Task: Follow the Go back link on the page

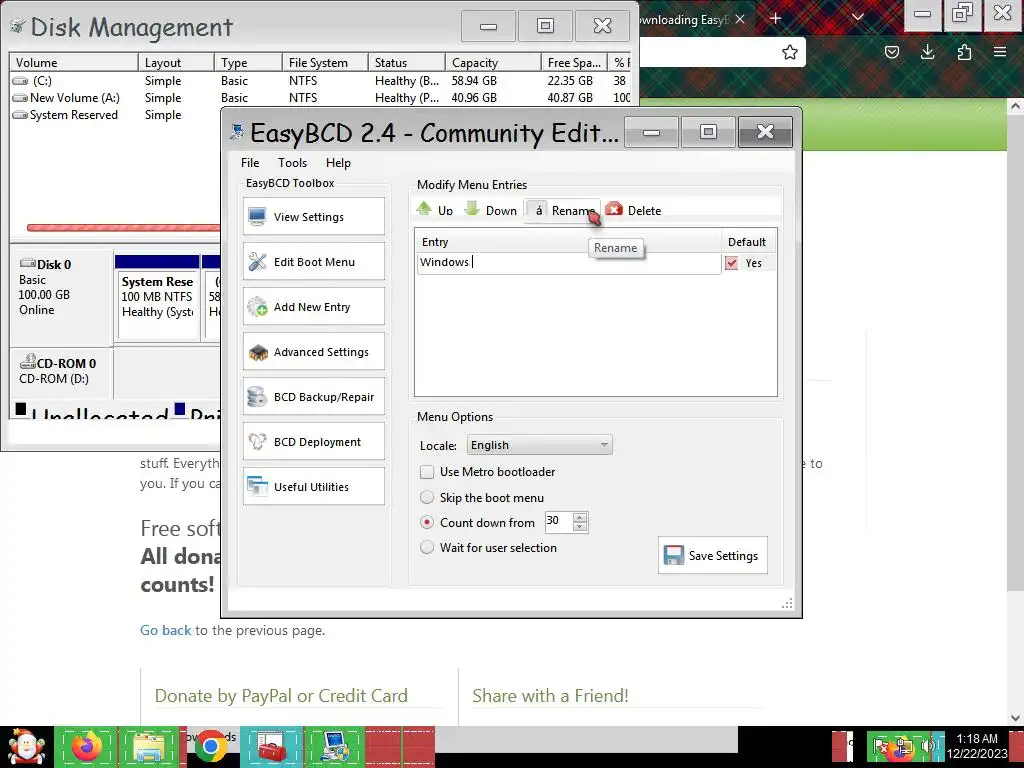Action: point(165,630)
